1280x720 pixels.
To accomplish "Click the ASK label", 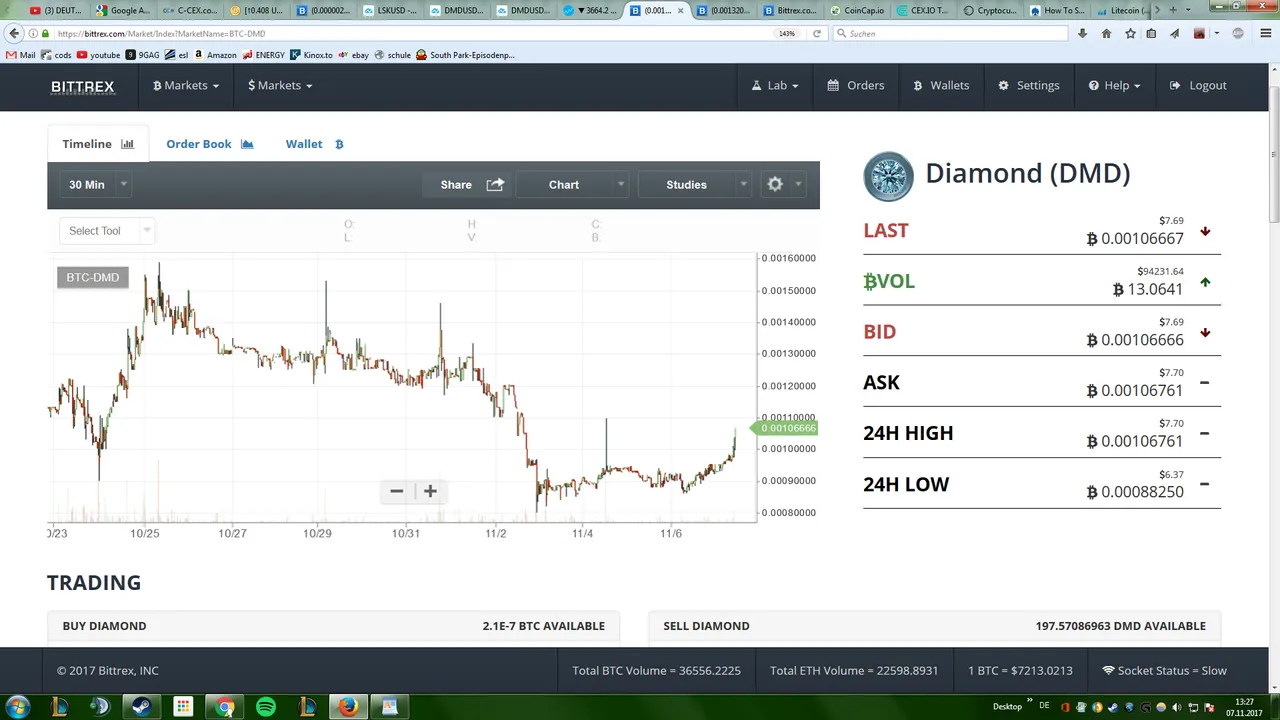I will (881, 382).
